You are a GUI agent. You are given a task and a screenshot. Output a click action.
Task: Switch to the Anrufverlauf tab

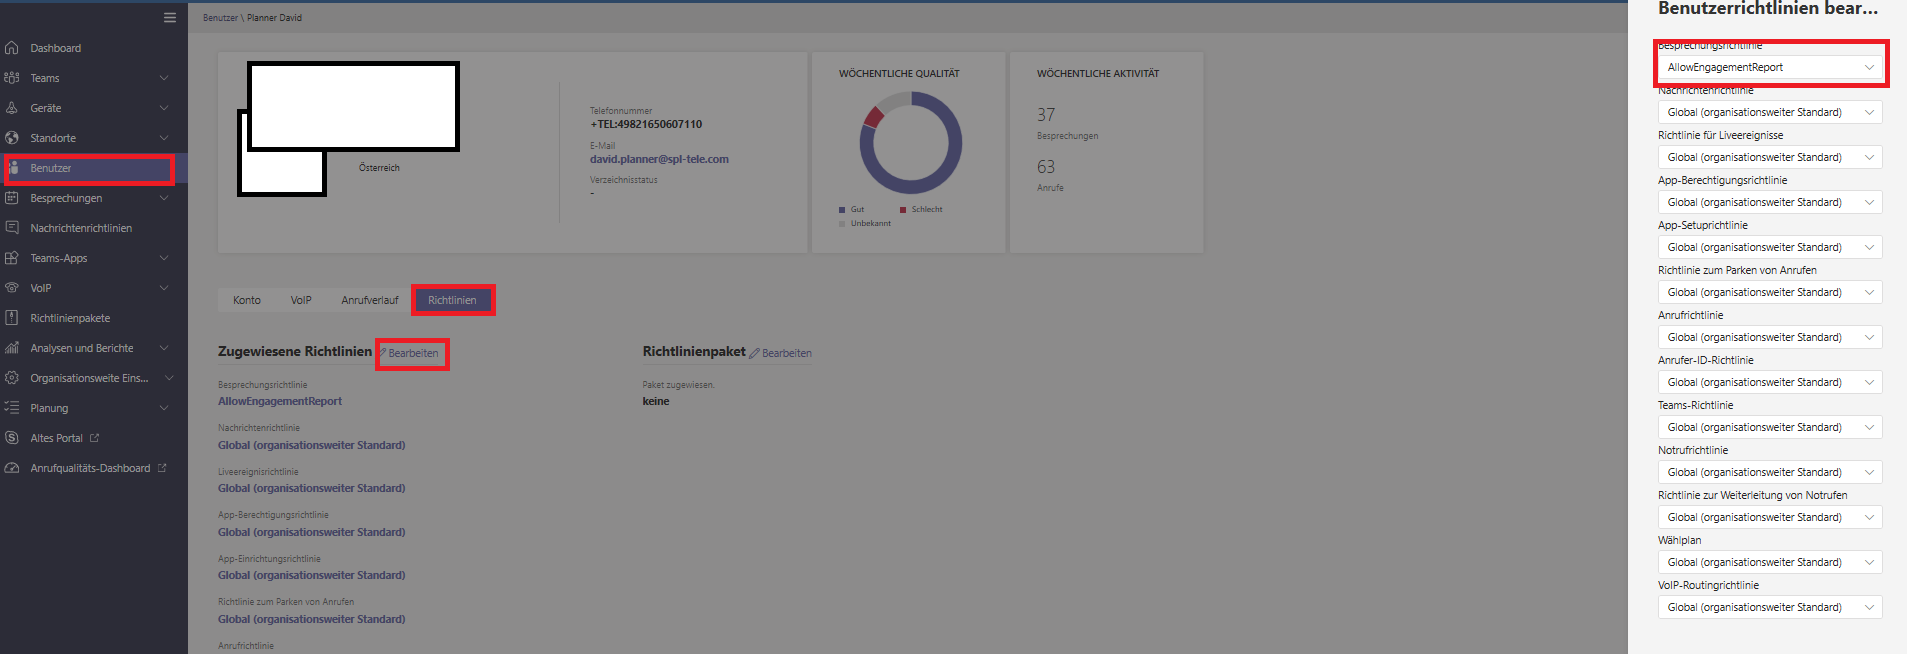pos(370,300)
